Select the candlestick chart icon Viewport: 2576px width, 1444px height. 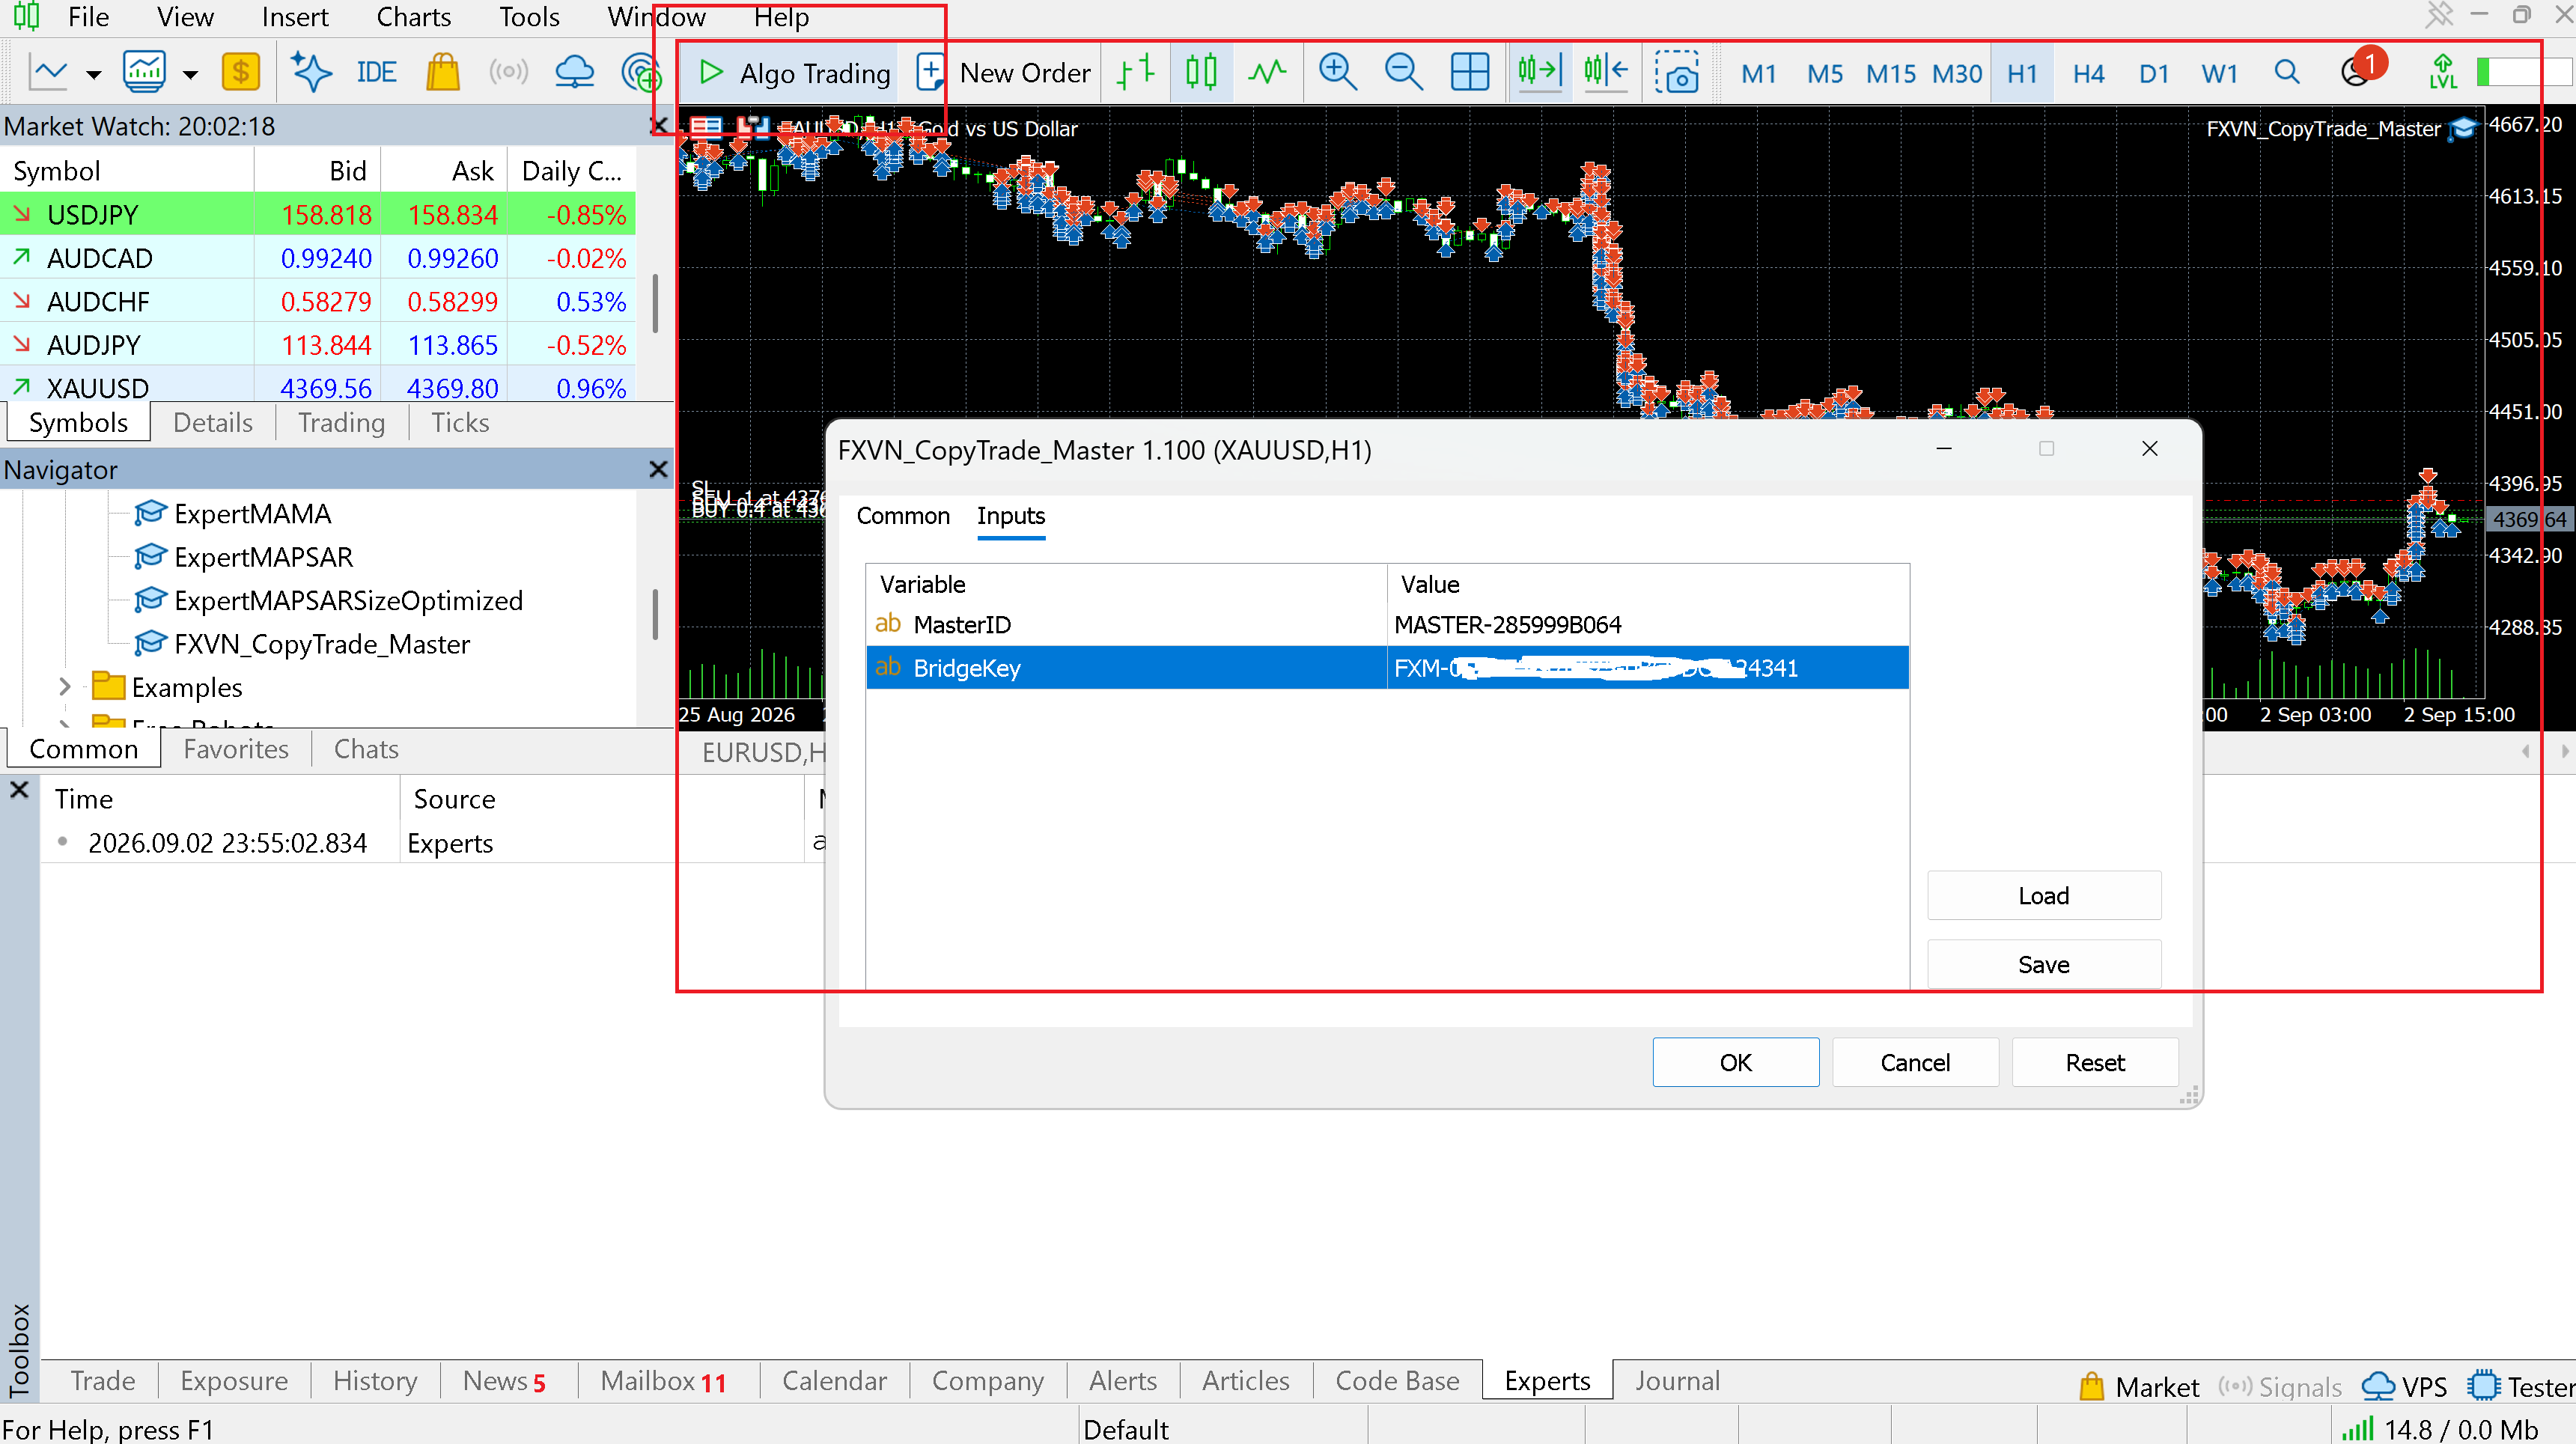point(1201,73)
